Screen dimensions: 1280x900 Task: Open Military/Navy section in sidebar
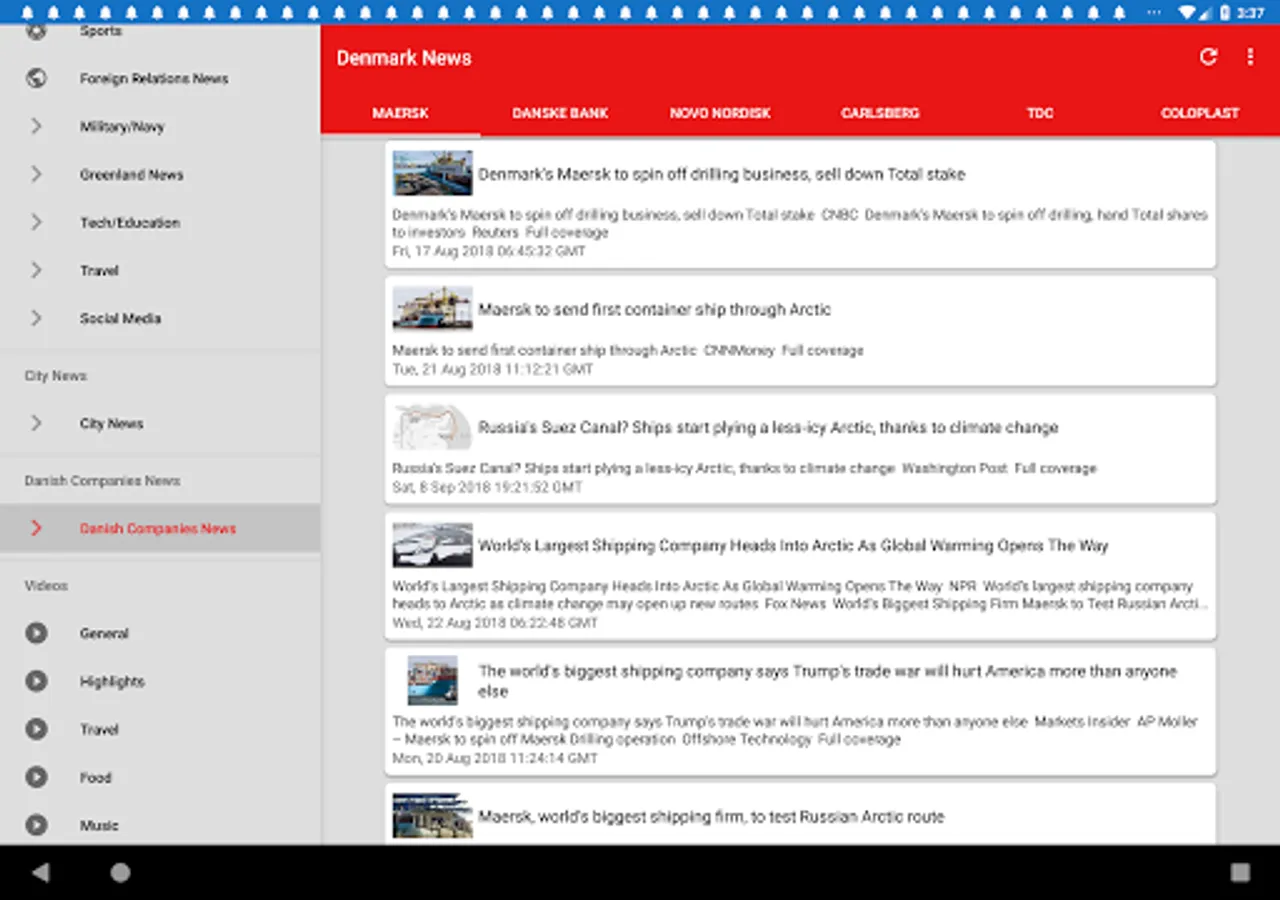160,126
